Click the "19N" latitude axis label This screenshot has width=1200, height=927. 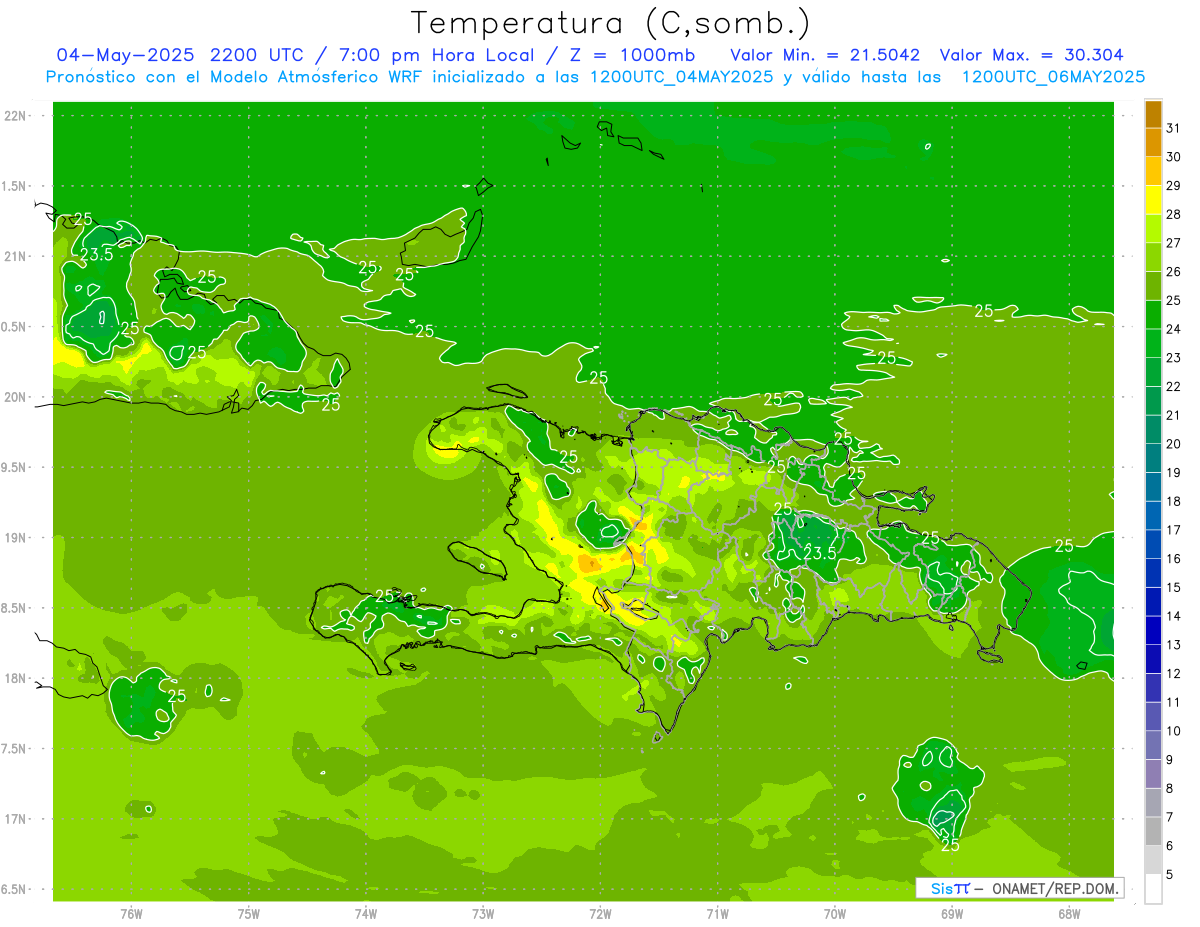[x=15, y=538]
